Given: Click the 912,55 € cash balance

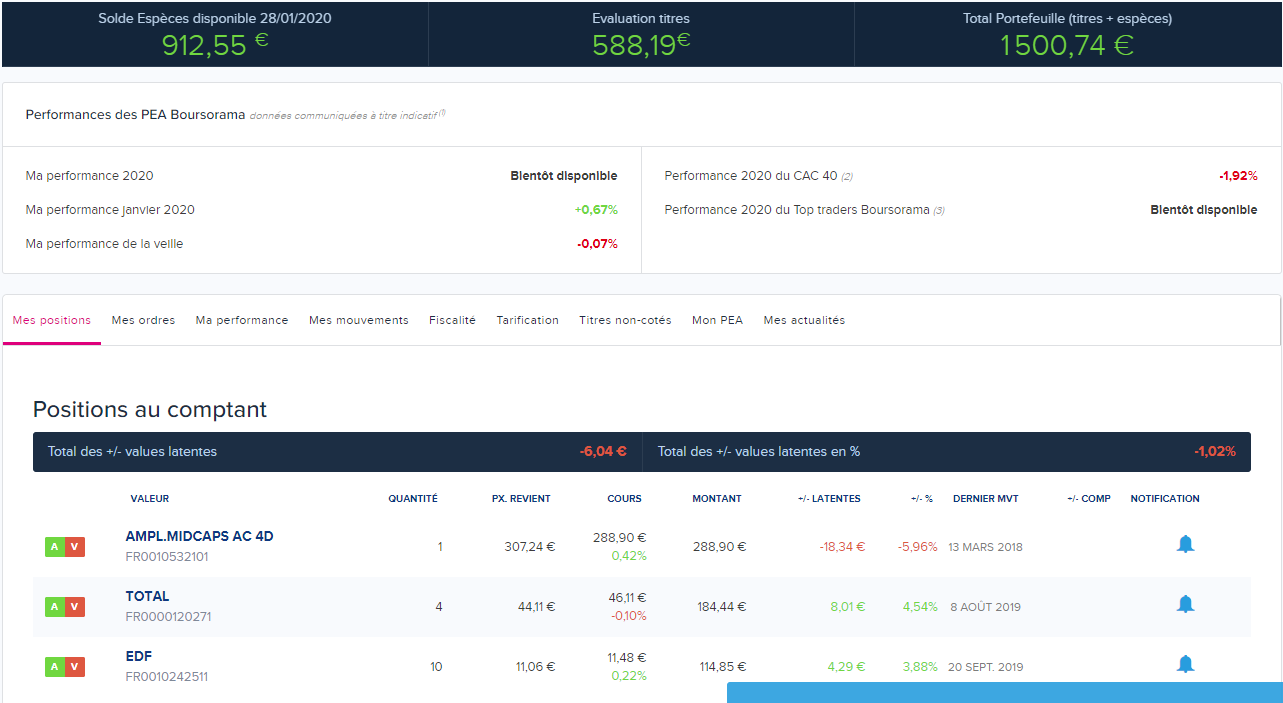Looking at the screenshot, I should 215,44.
